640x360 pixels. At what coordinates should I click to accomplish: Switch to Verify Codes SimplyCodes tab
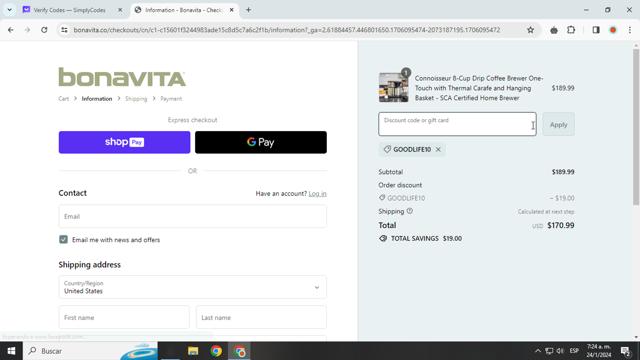point(69,10)
